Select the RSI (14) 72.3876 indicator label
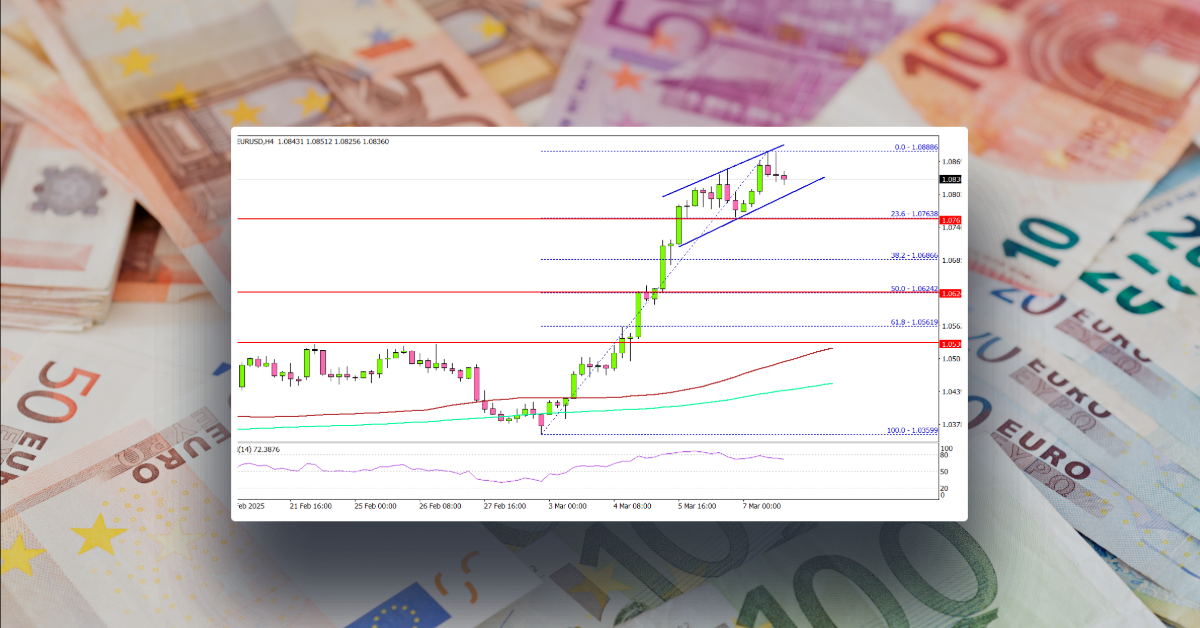Screen dimensions: 1200x628 point(258,449)
